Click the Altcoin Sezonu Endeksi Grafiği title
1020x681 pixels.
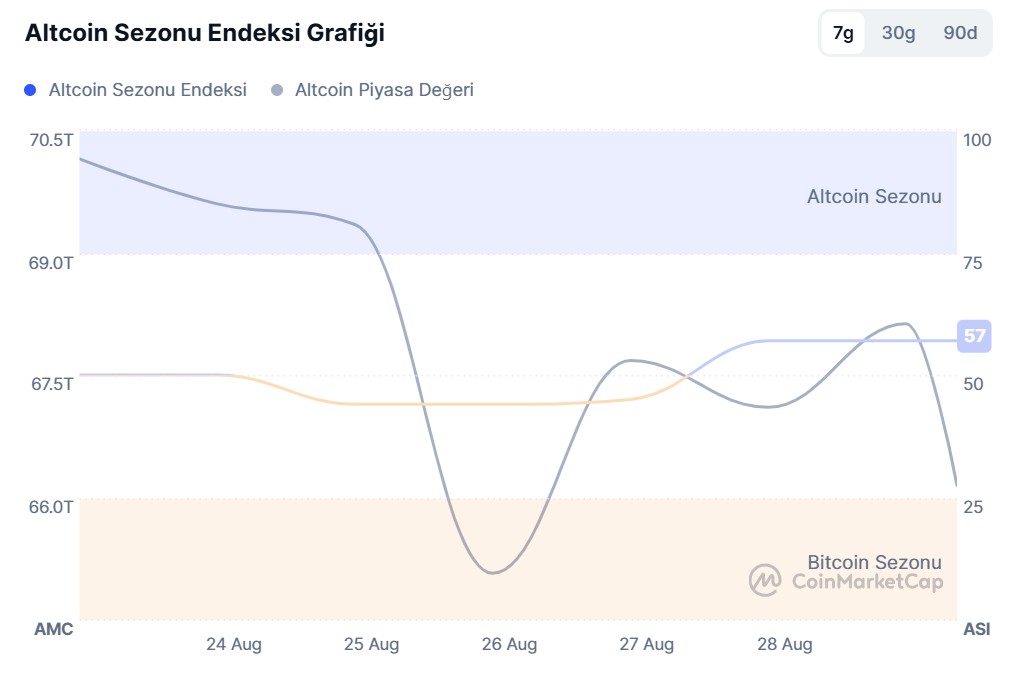pos(205,33)
